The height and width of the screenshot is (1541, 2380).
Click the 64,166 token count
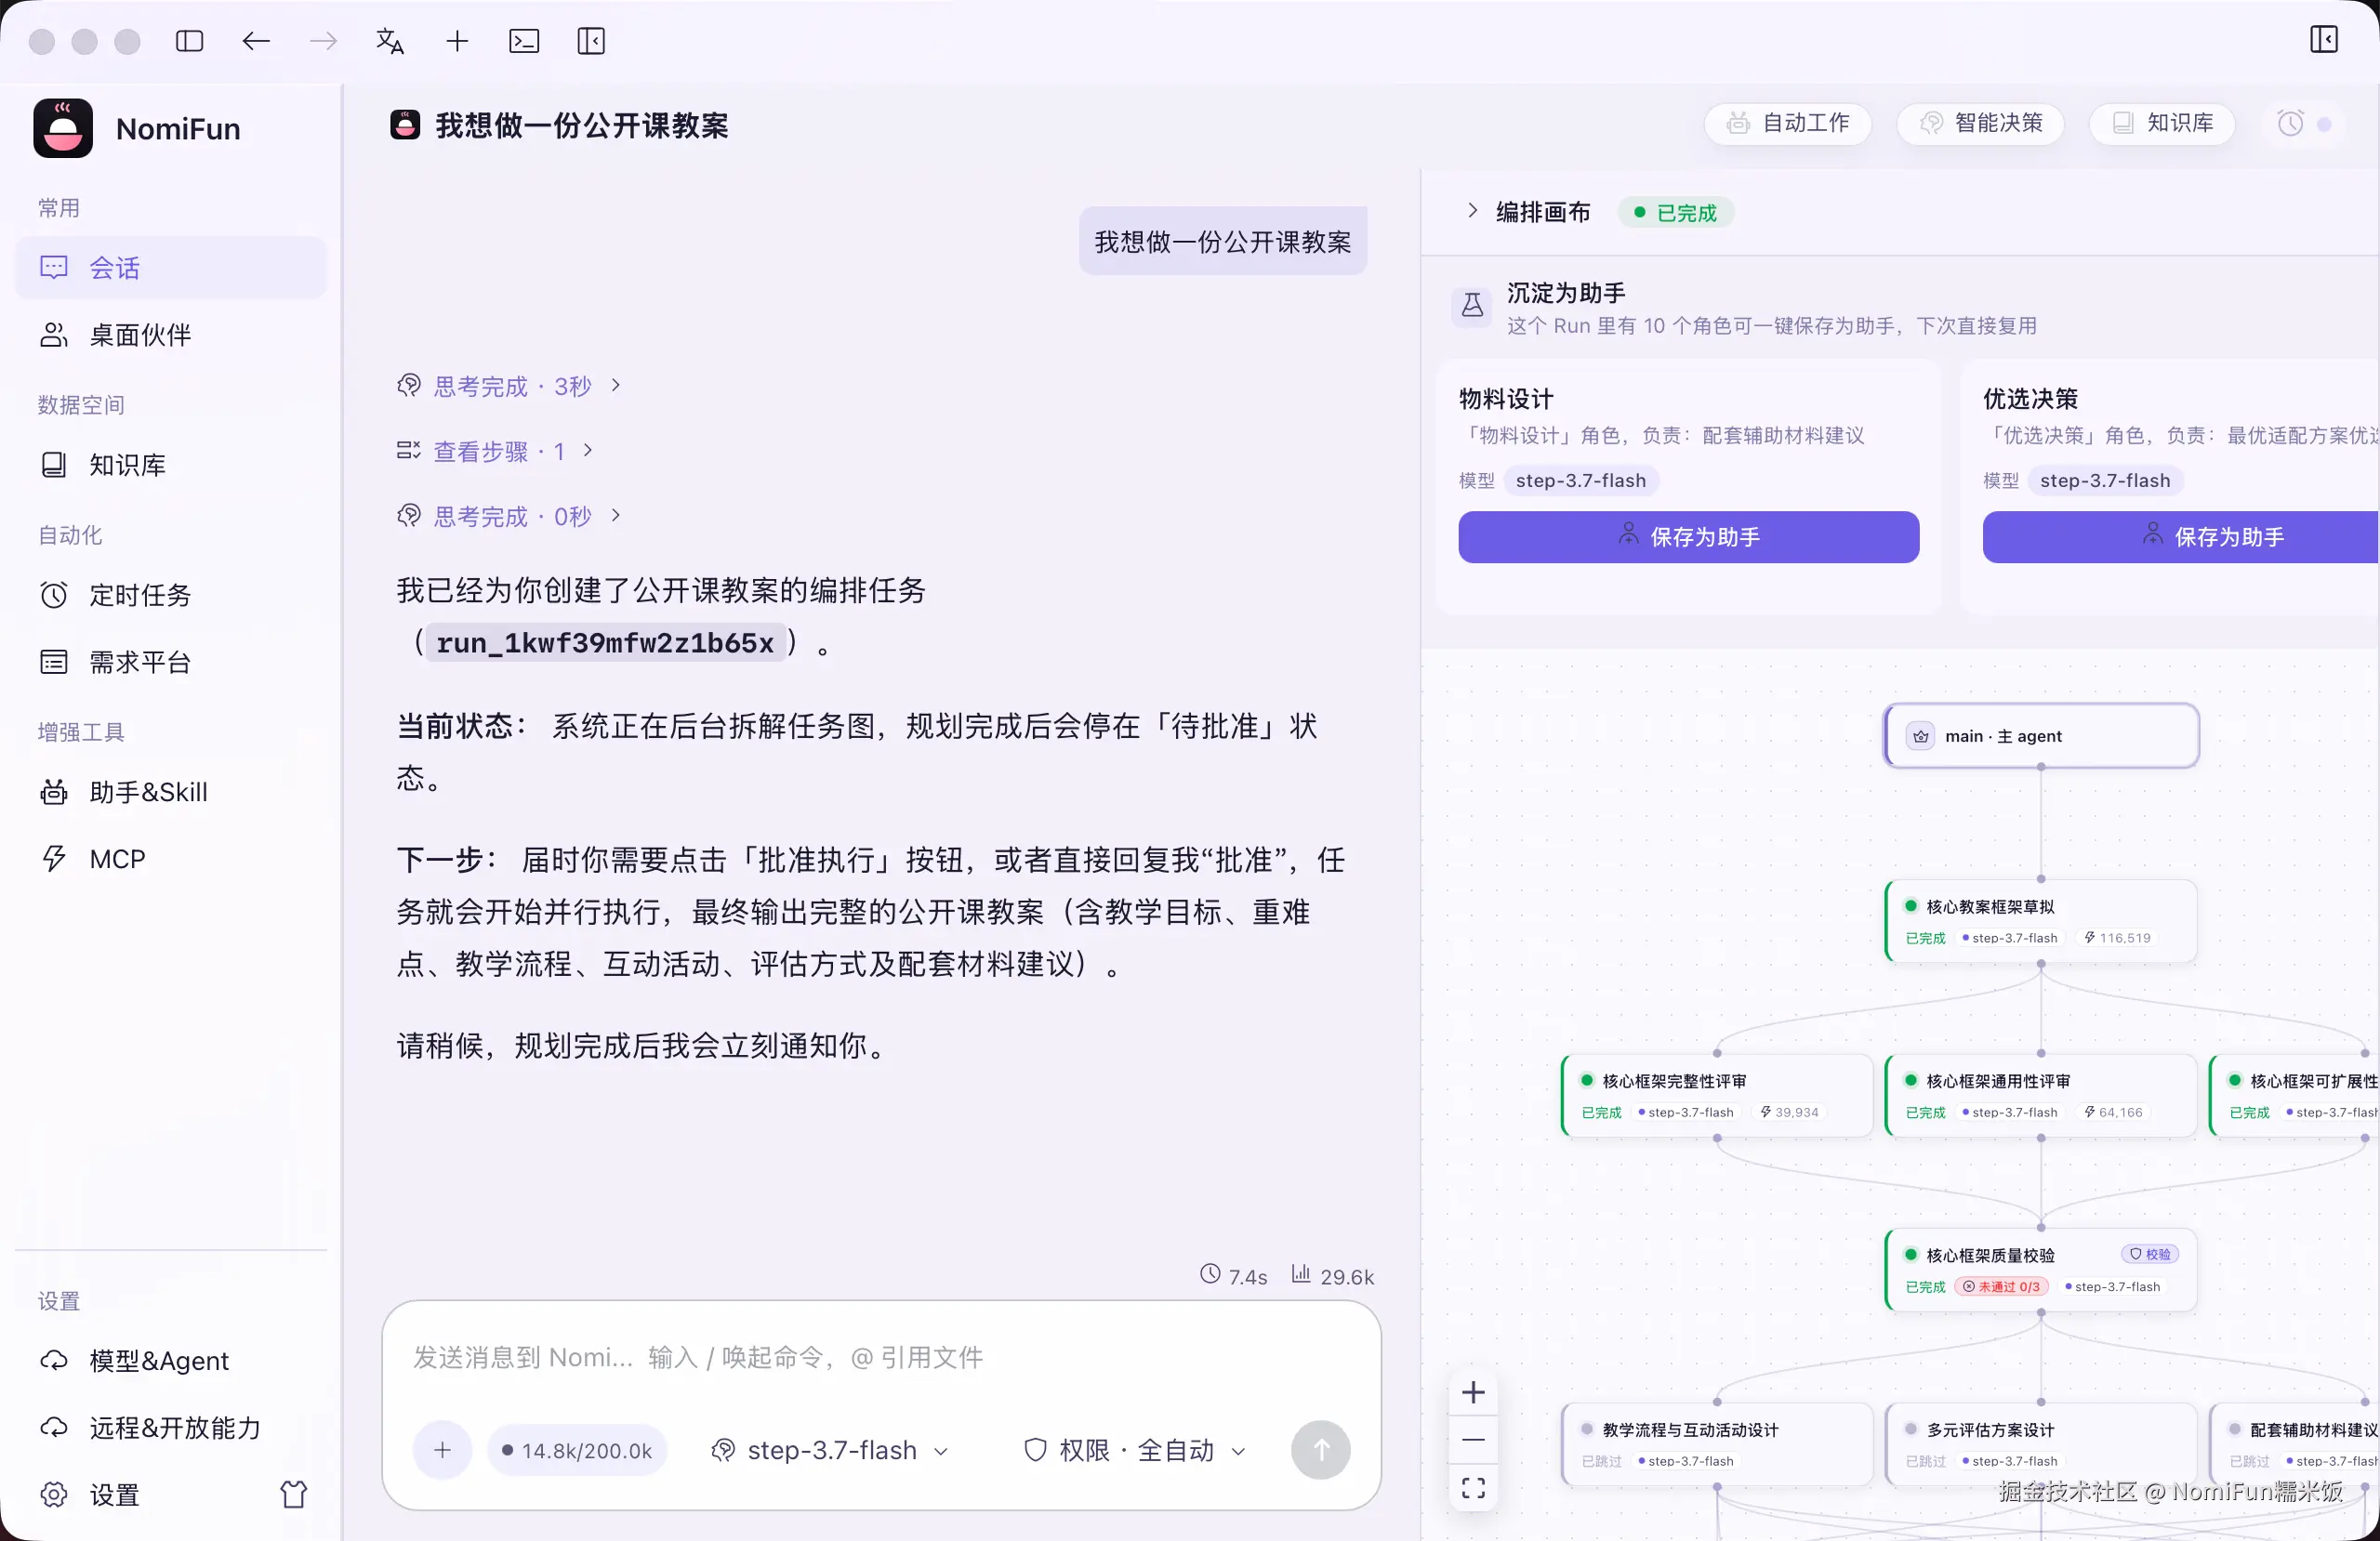tap(2114, 1112)
